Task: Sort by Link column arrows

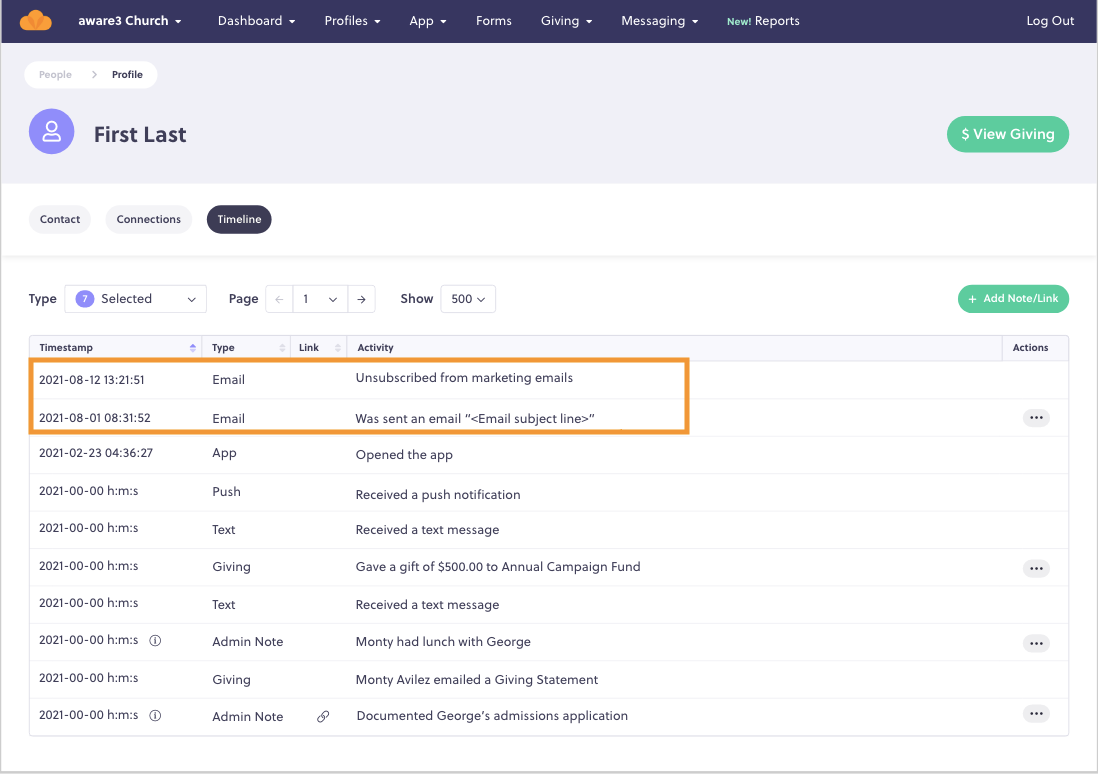Action: coord(338,348)
